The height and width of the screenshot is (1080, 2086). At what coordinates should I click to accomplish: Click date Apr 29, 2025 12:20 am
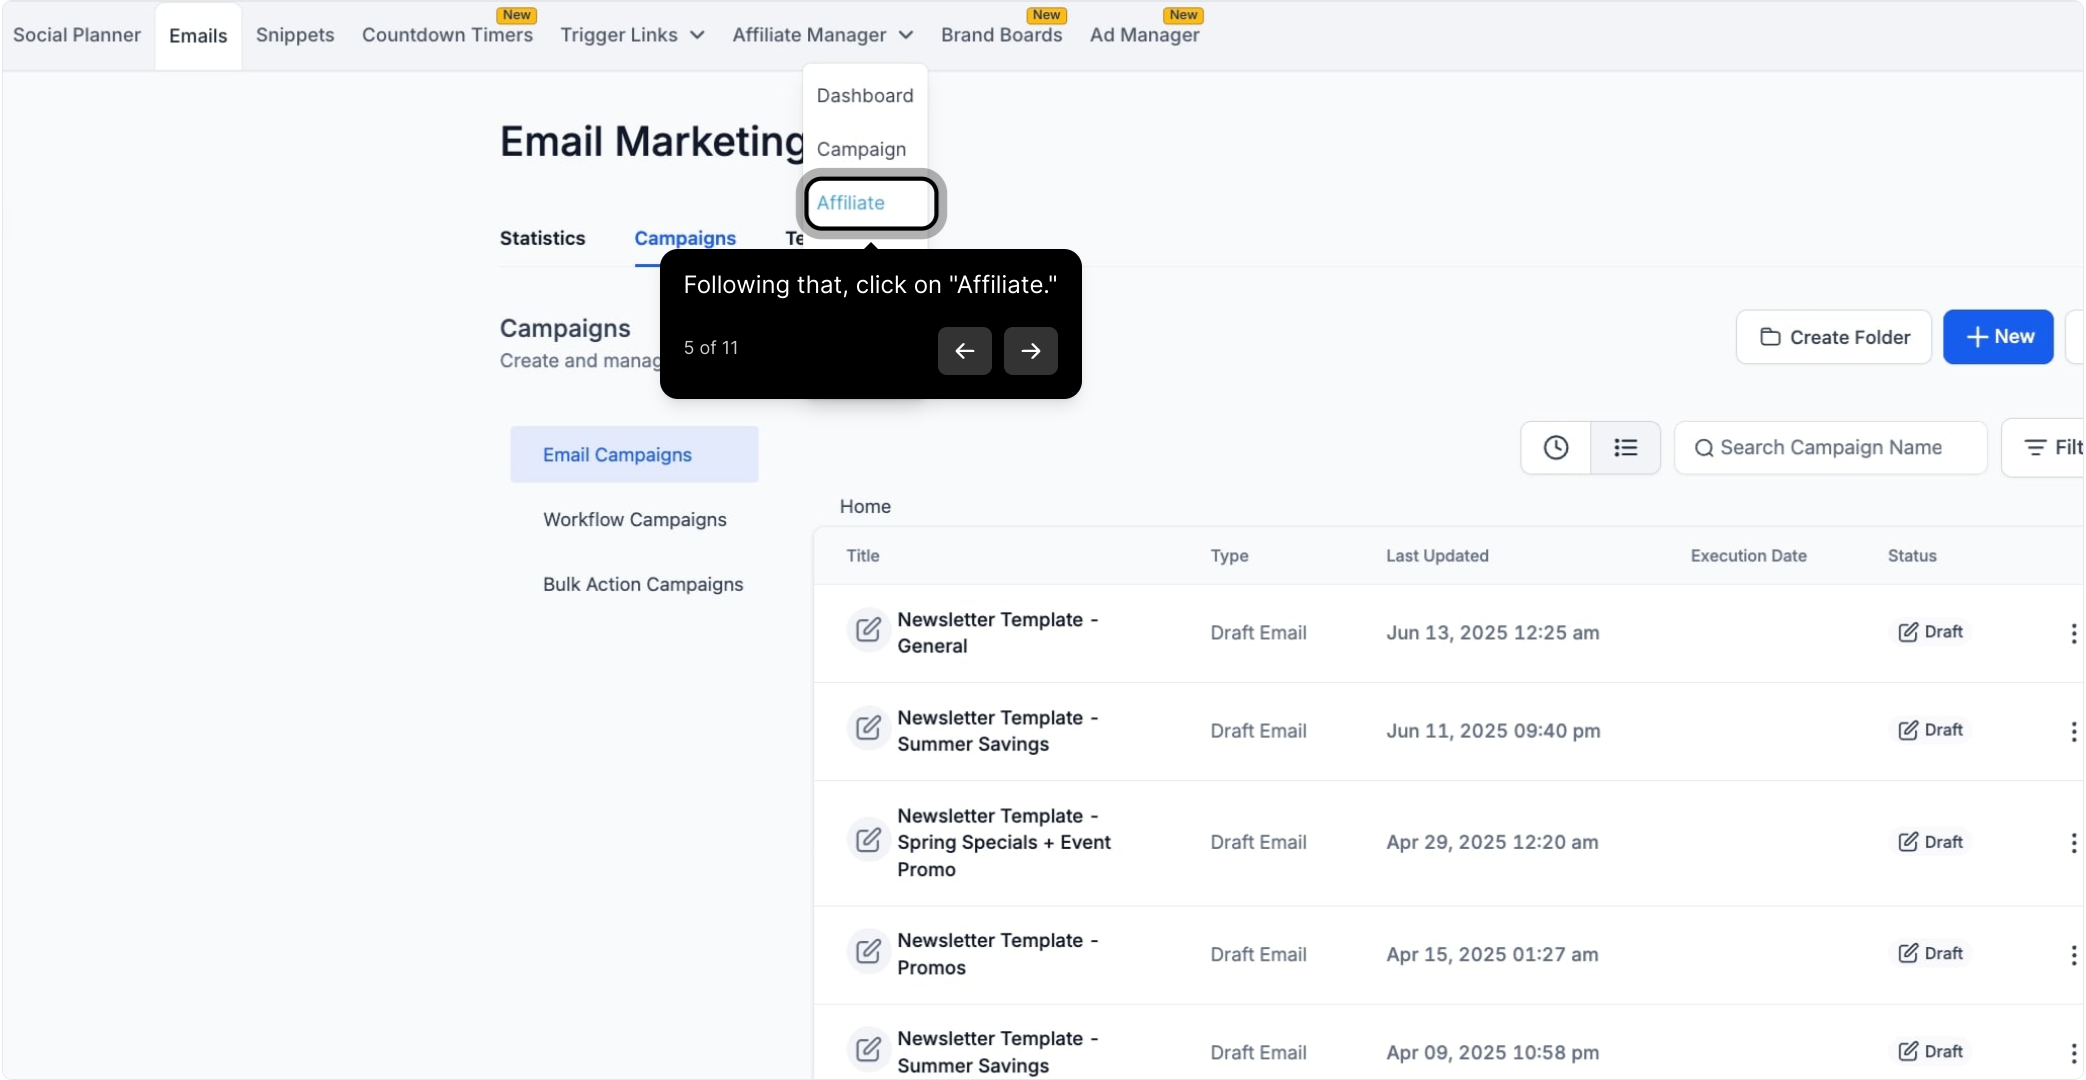tap(1492, 843)
